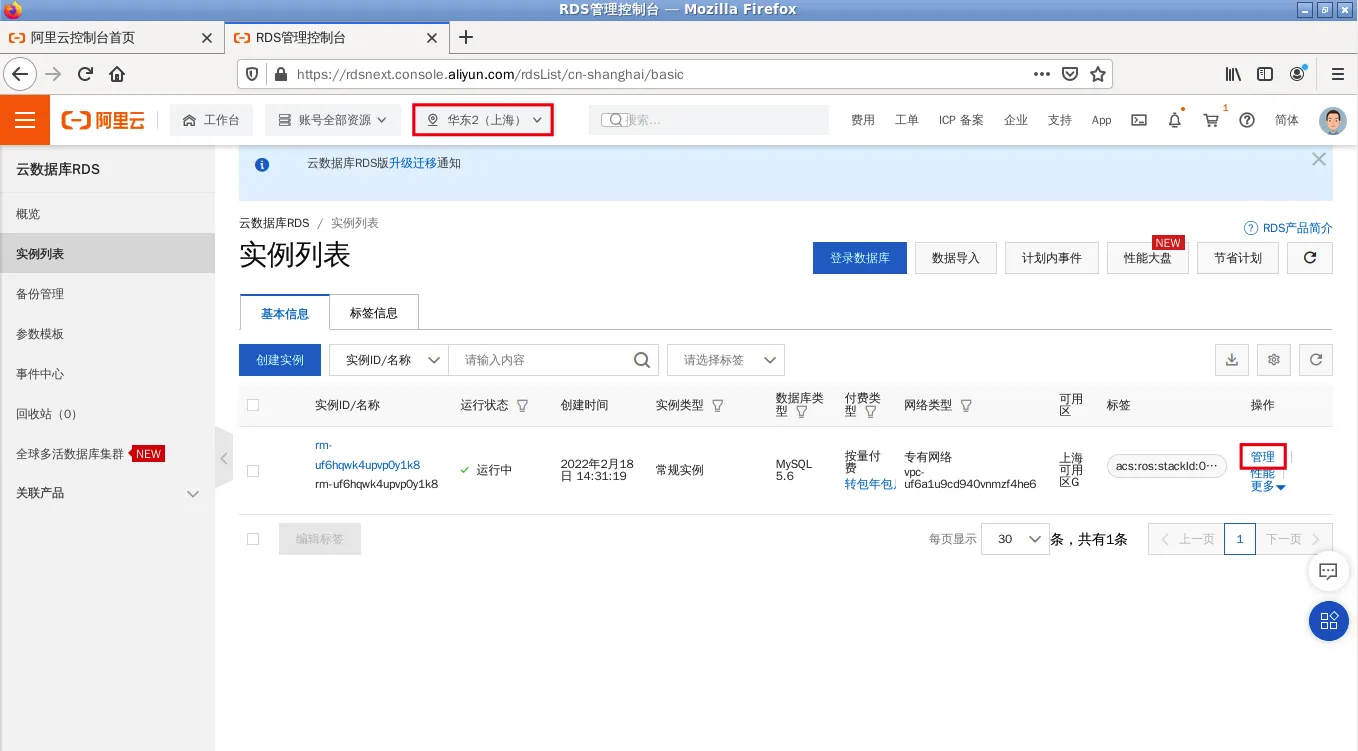Viewport: 1358px width, 751px height.
Task: Click the refresh icon beside 节省计划
Action: [x=1310, y=258]
